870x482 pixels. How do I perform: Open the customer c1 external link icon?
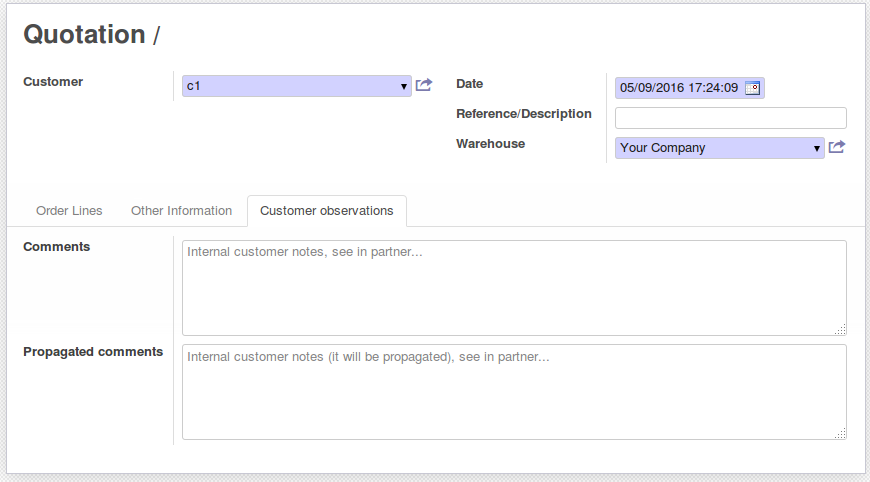tap(424, 86)
